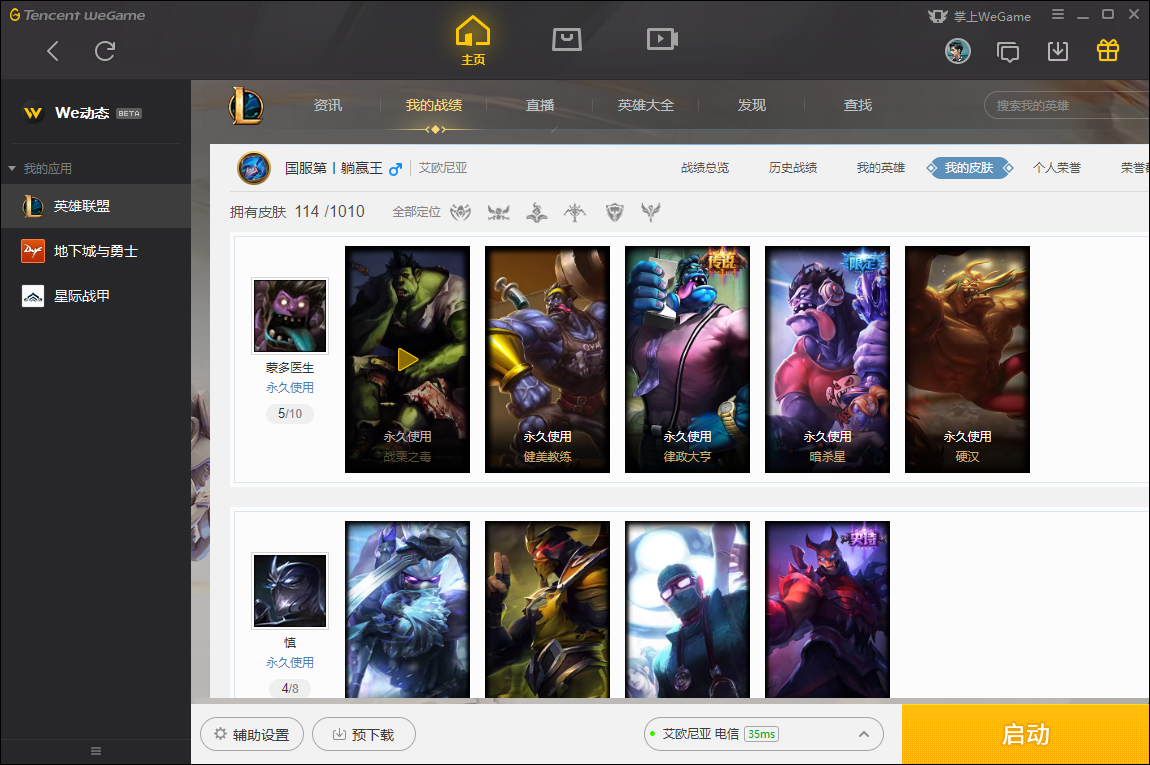Click the 5/10 skin count badge
The image size is (1150, 765).
[290, 414]
